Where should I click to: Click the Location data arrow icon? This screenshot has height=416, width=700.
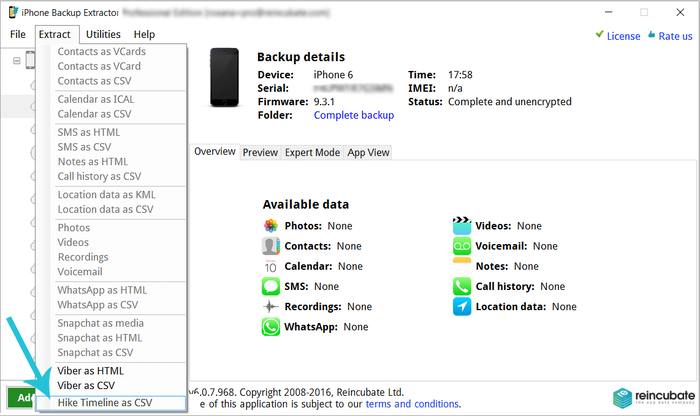462,307
